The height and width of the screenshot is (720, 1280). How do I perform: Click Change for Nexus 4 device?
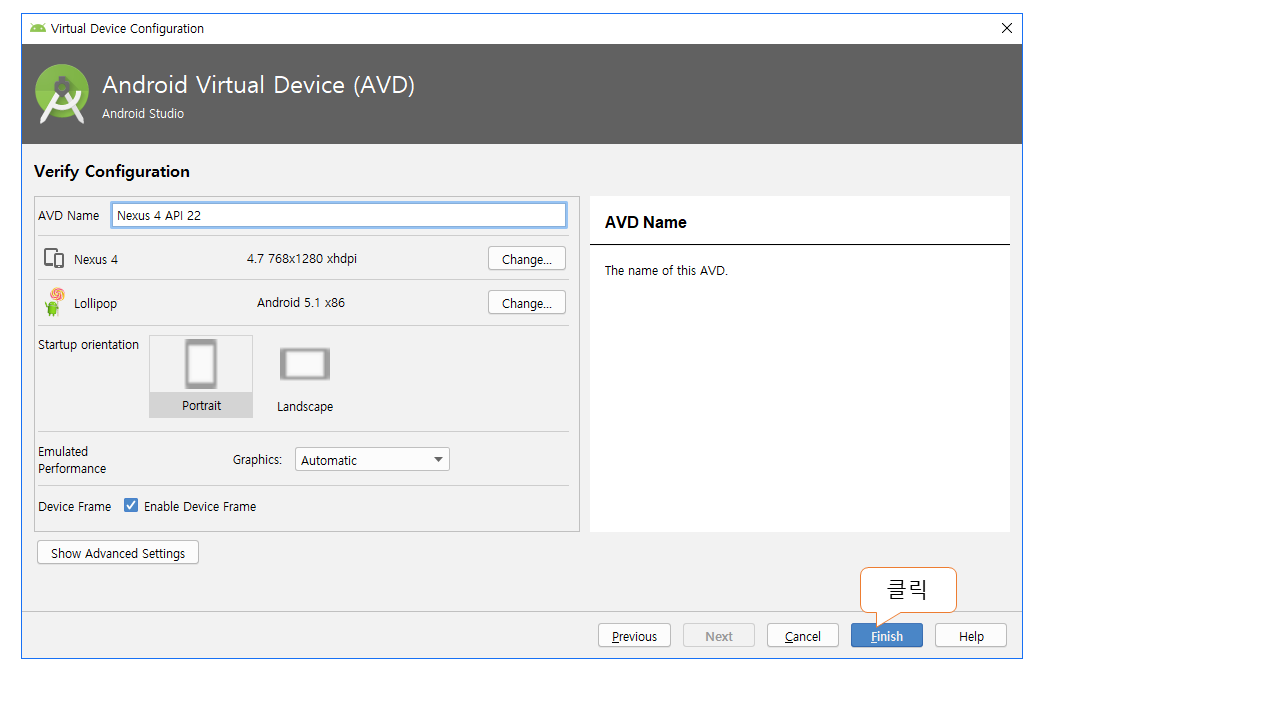(x=527, y=259)
